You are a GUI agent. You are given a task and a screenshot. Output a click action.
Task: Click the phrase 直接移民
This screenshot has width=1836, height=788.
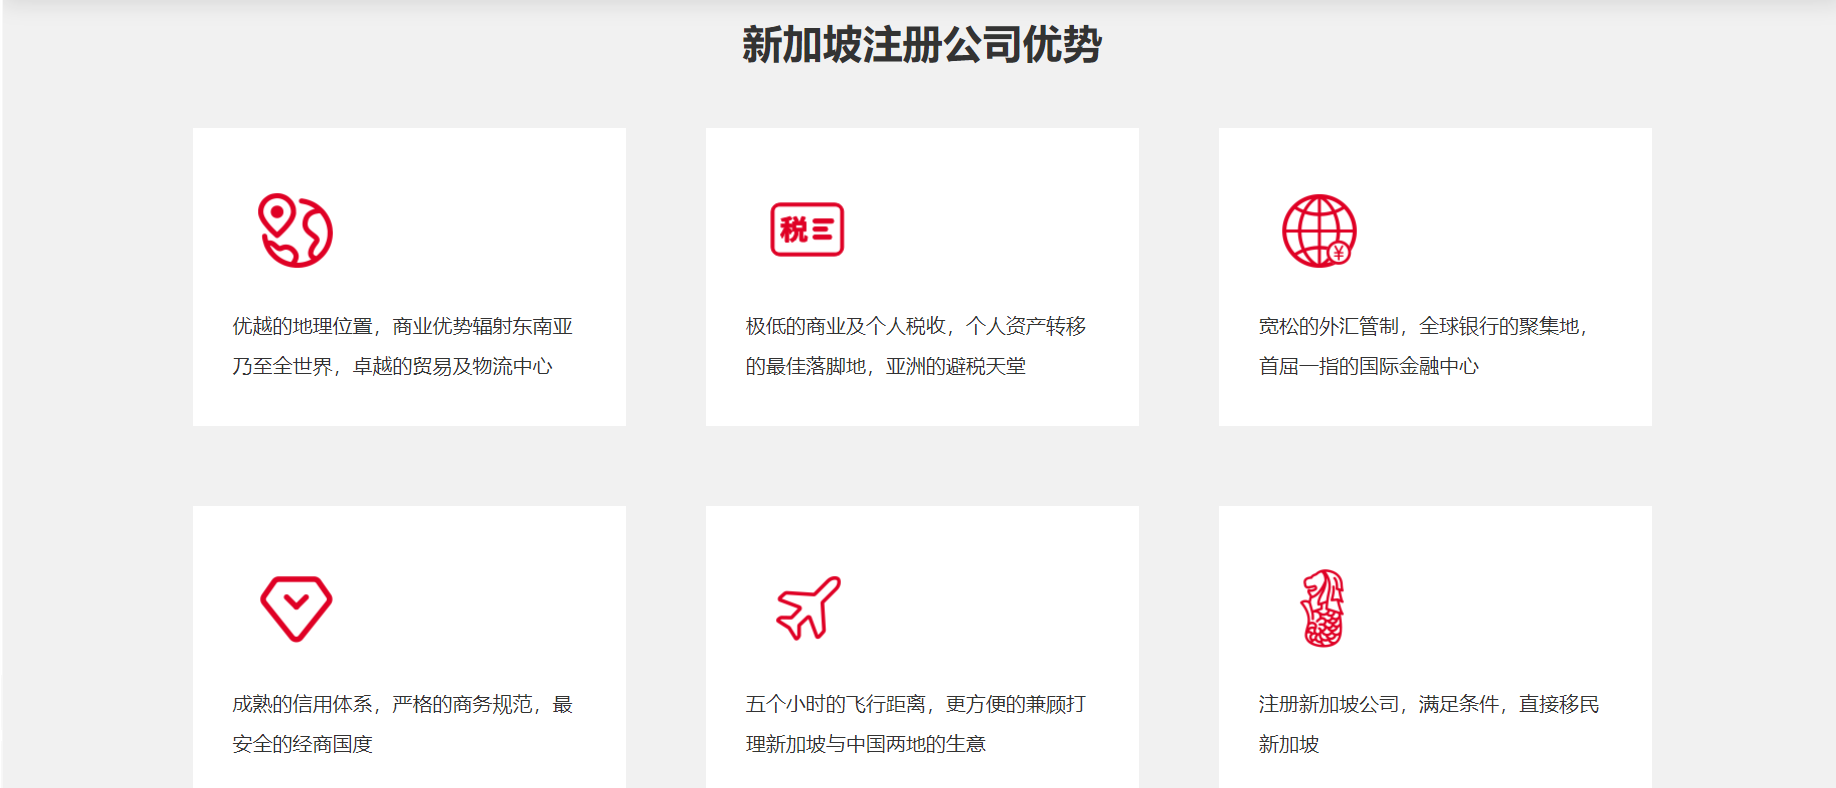coord(1558,704)
